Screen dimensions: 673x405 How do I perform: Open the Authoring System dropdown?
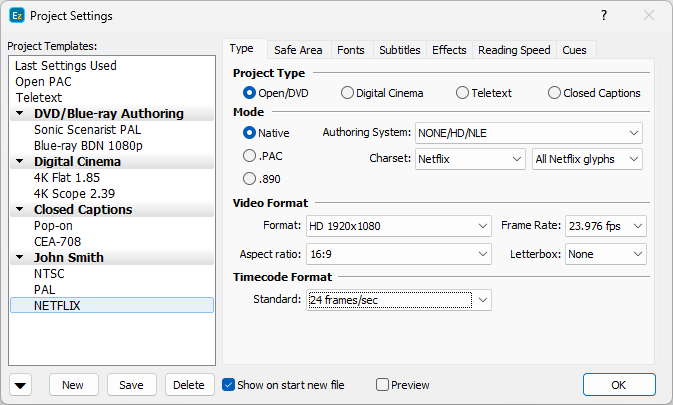(x=527, y=132)
